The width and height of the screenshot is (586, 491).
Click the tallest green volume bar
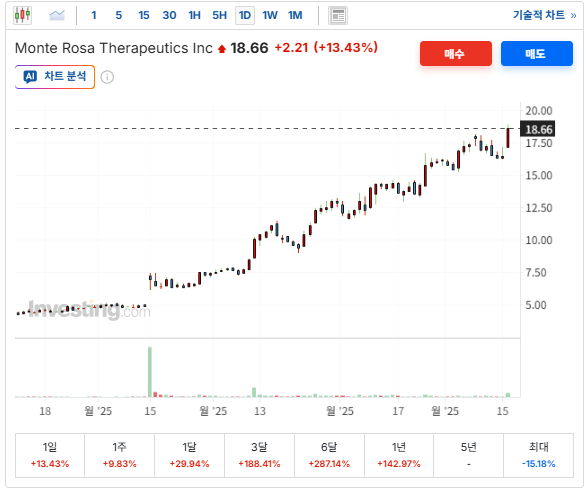click(150, 372)
